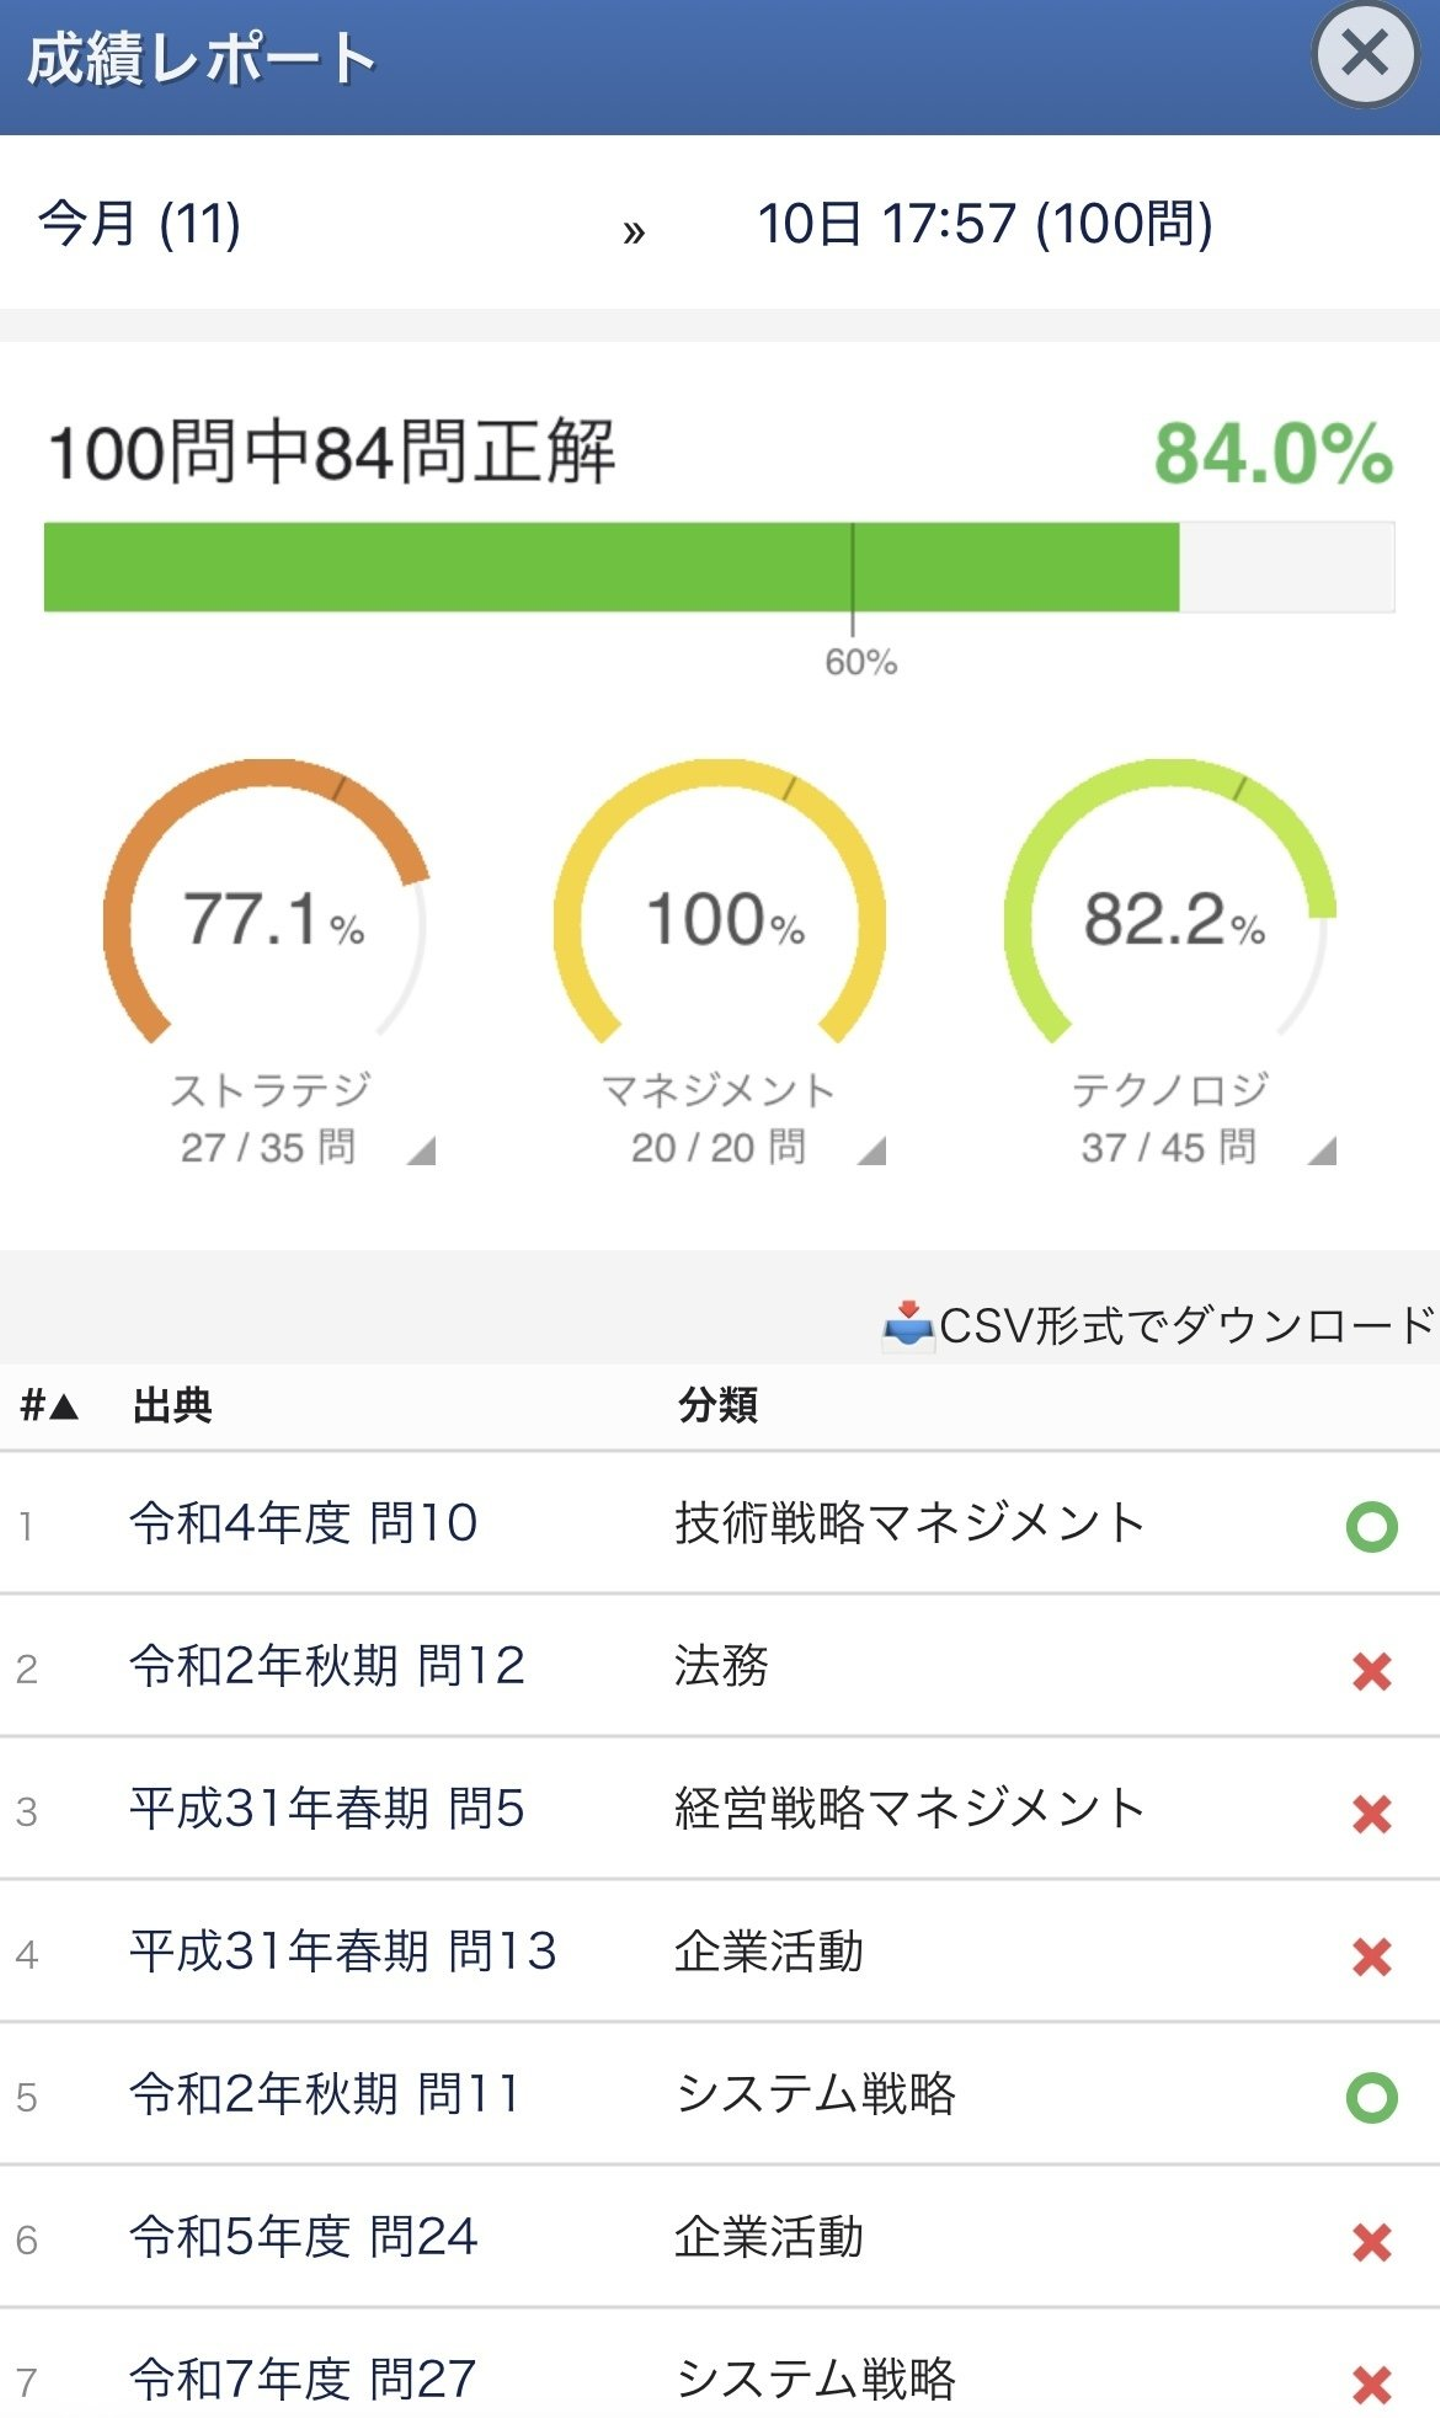
Task: Sort by the 分類 column header
Action: pyautogui.click(x=717, y=1406)
